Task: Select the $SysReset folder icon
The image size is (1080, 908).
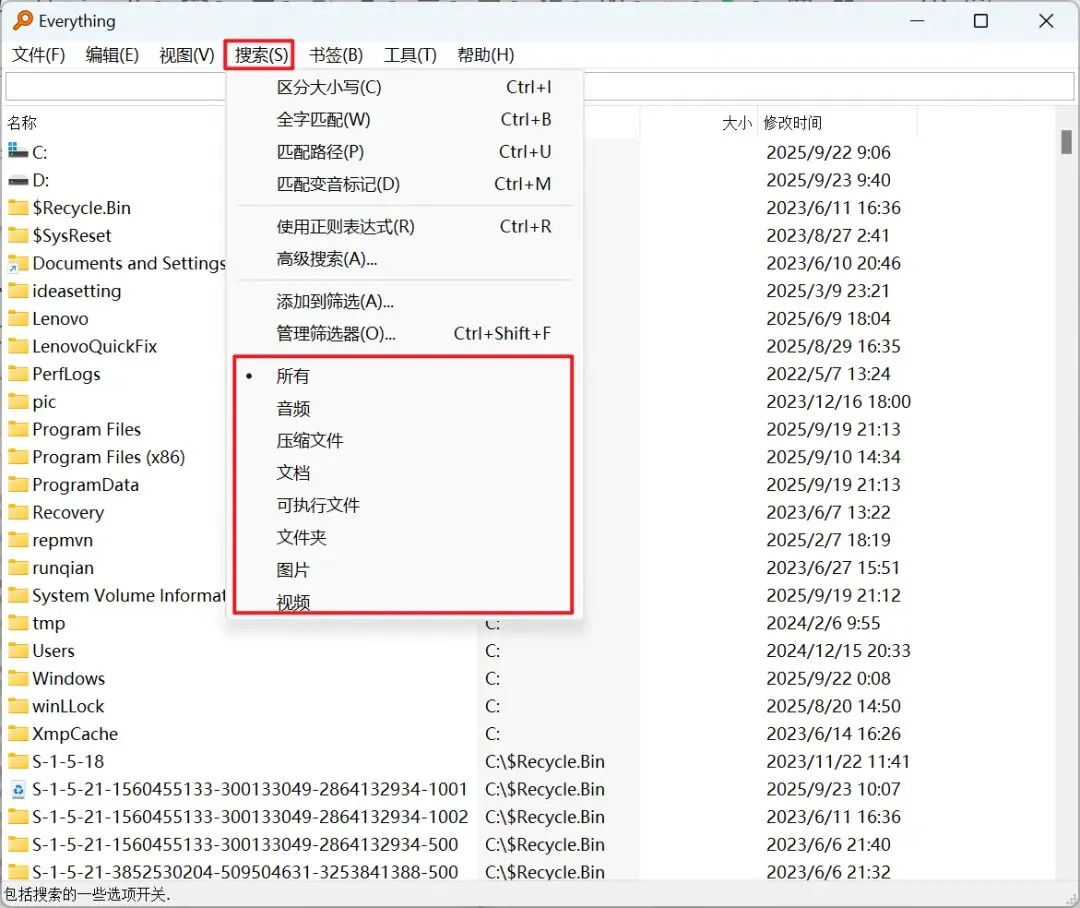Action: pyautogui.click(x=18, y=235)
